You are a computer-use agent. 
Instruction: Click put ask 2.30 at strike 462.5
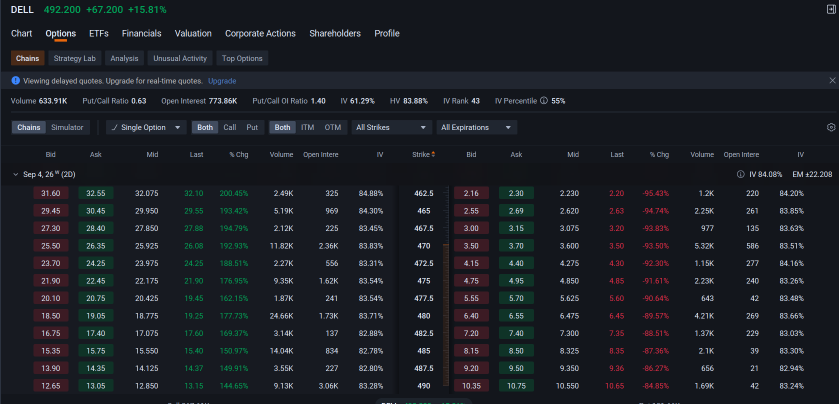516,193
